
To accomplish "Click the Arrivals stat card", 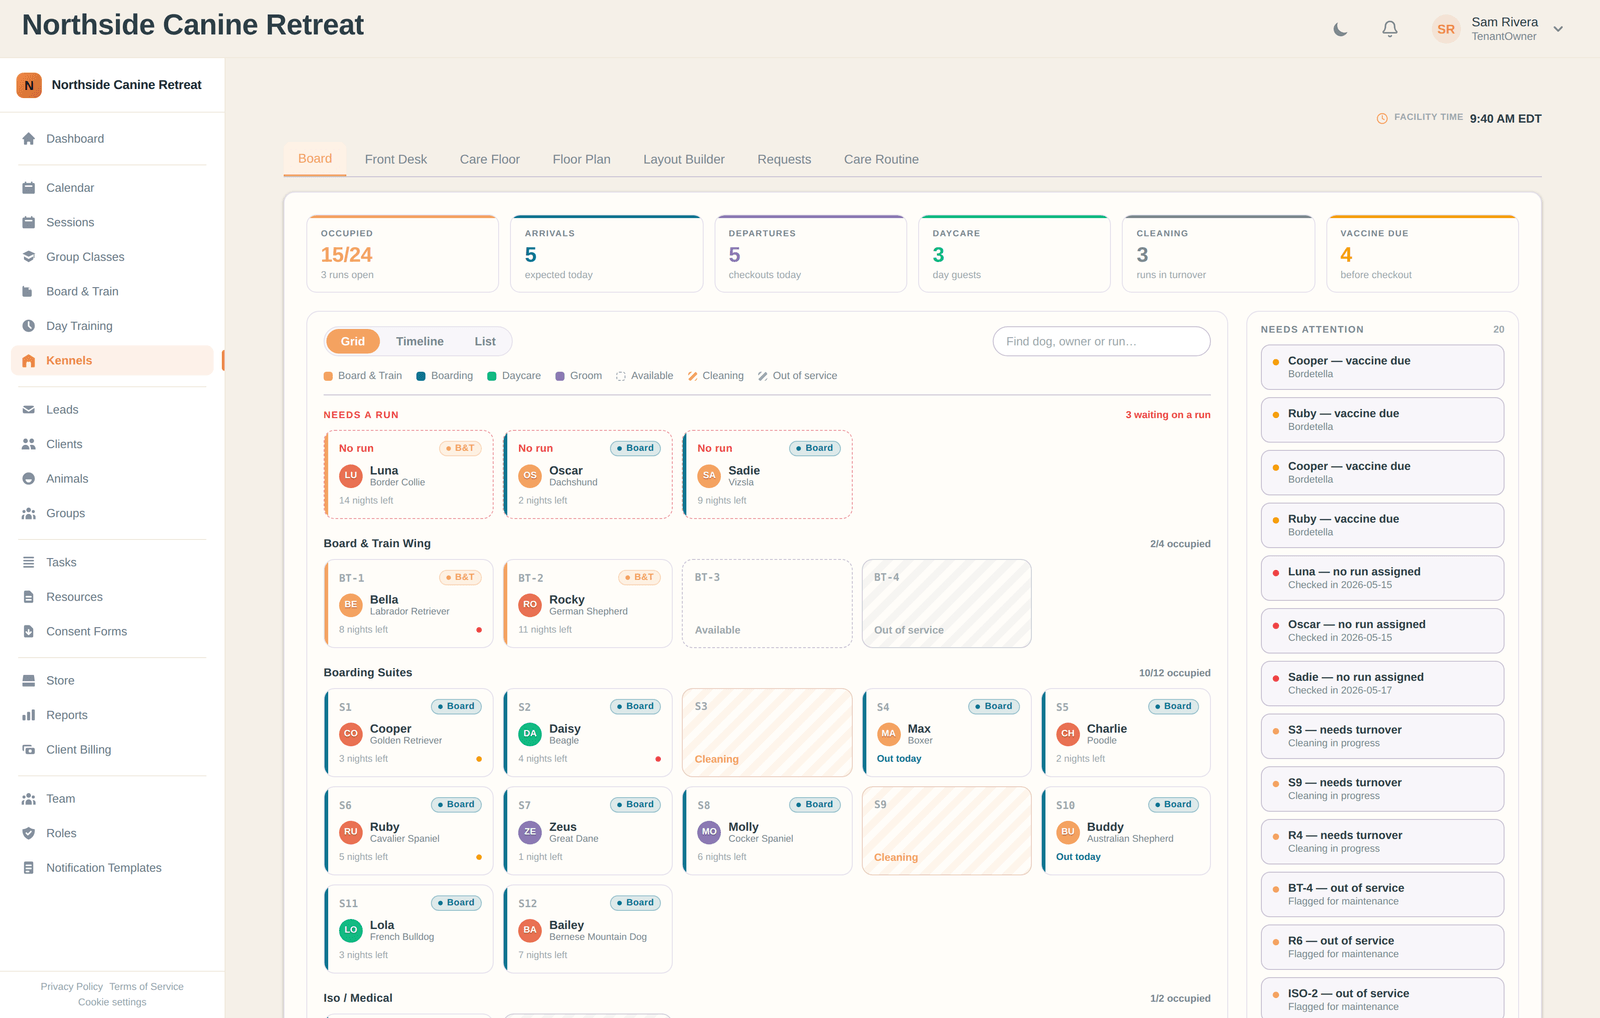I will point(606,254).
